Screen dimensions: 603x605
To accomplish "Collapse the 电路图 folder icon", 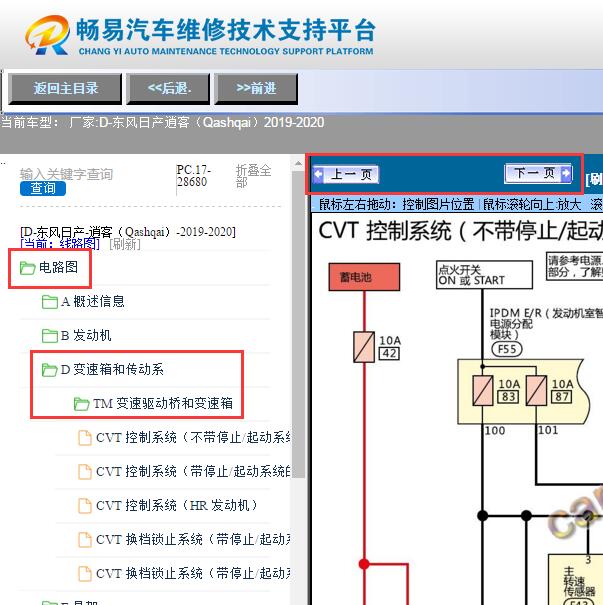I will tap(27, 268).
